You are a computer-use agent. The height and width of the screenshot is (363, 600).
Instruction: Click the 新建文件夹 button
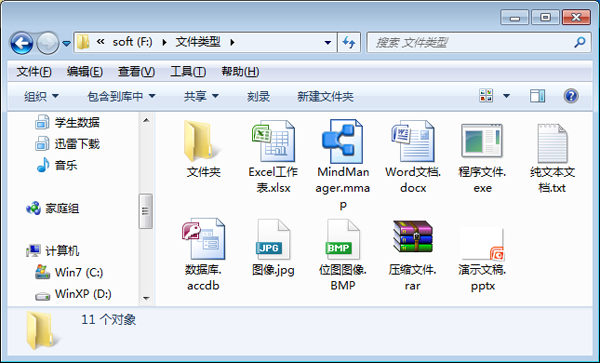click(x=325, y=96)
